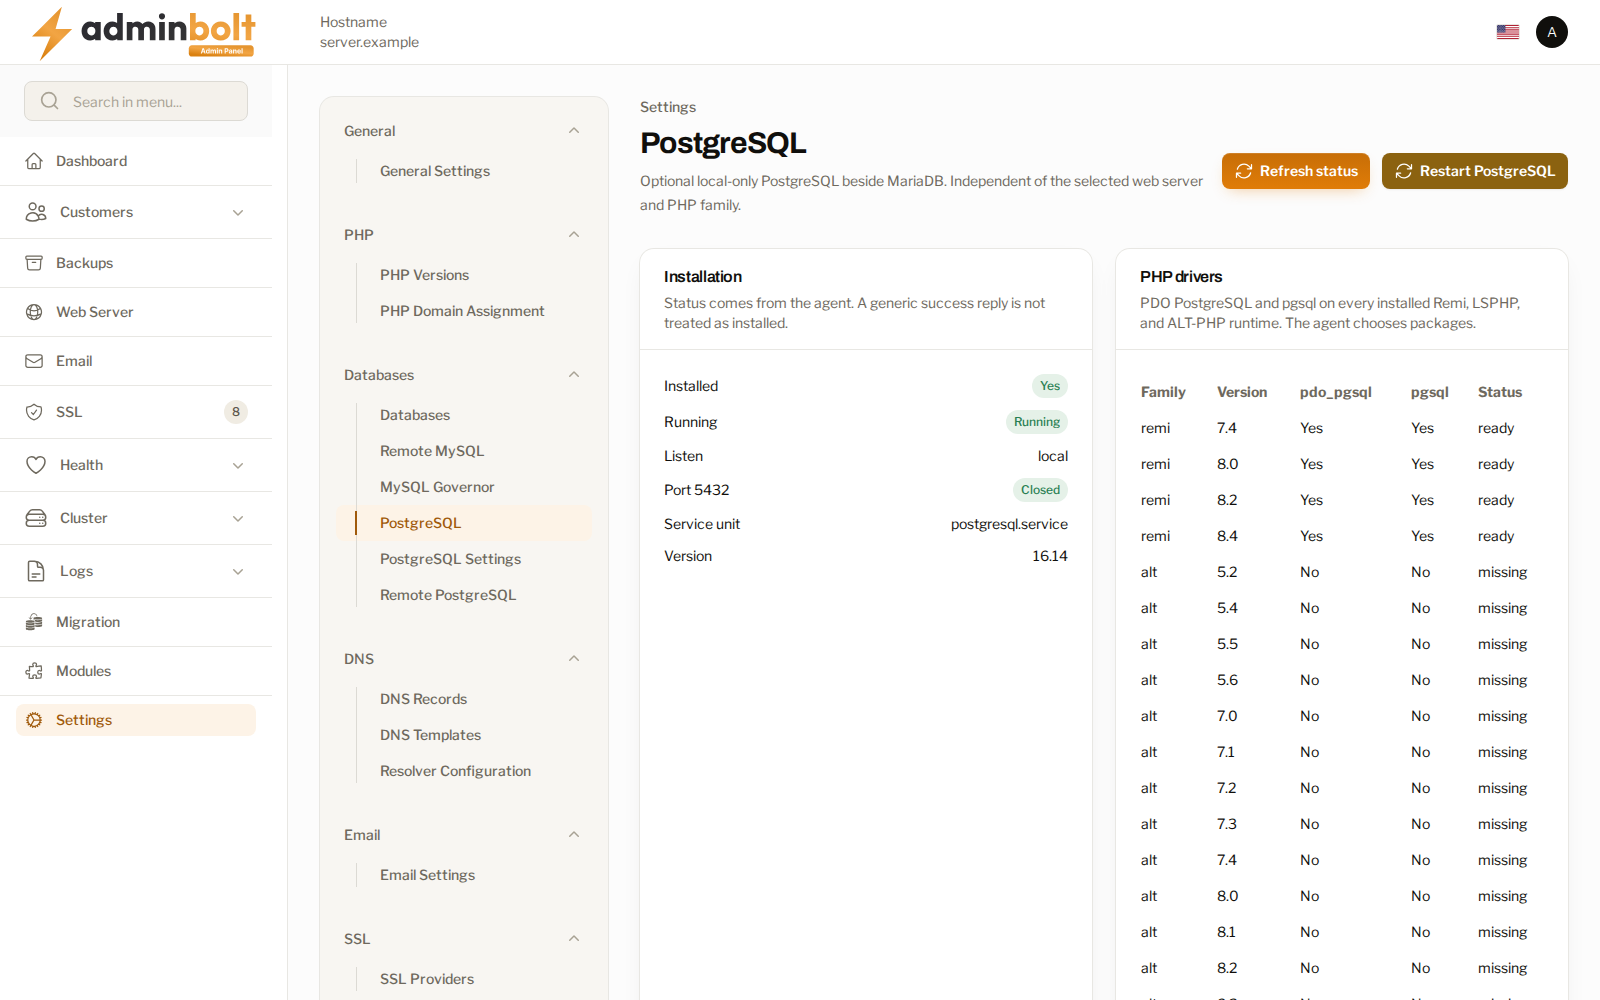Click the SSL shield icon
This screenshot has width=1600, height=1000.
tap(34, 412)
